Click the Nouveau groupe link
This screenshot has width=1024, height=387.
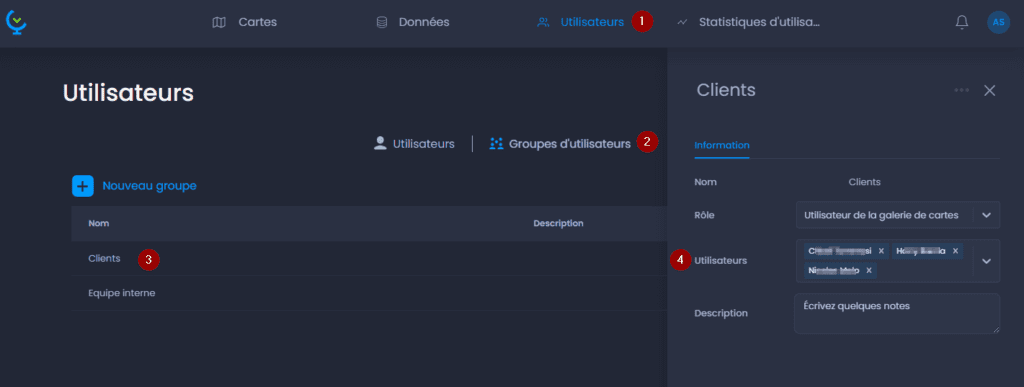tap(150, 186)
